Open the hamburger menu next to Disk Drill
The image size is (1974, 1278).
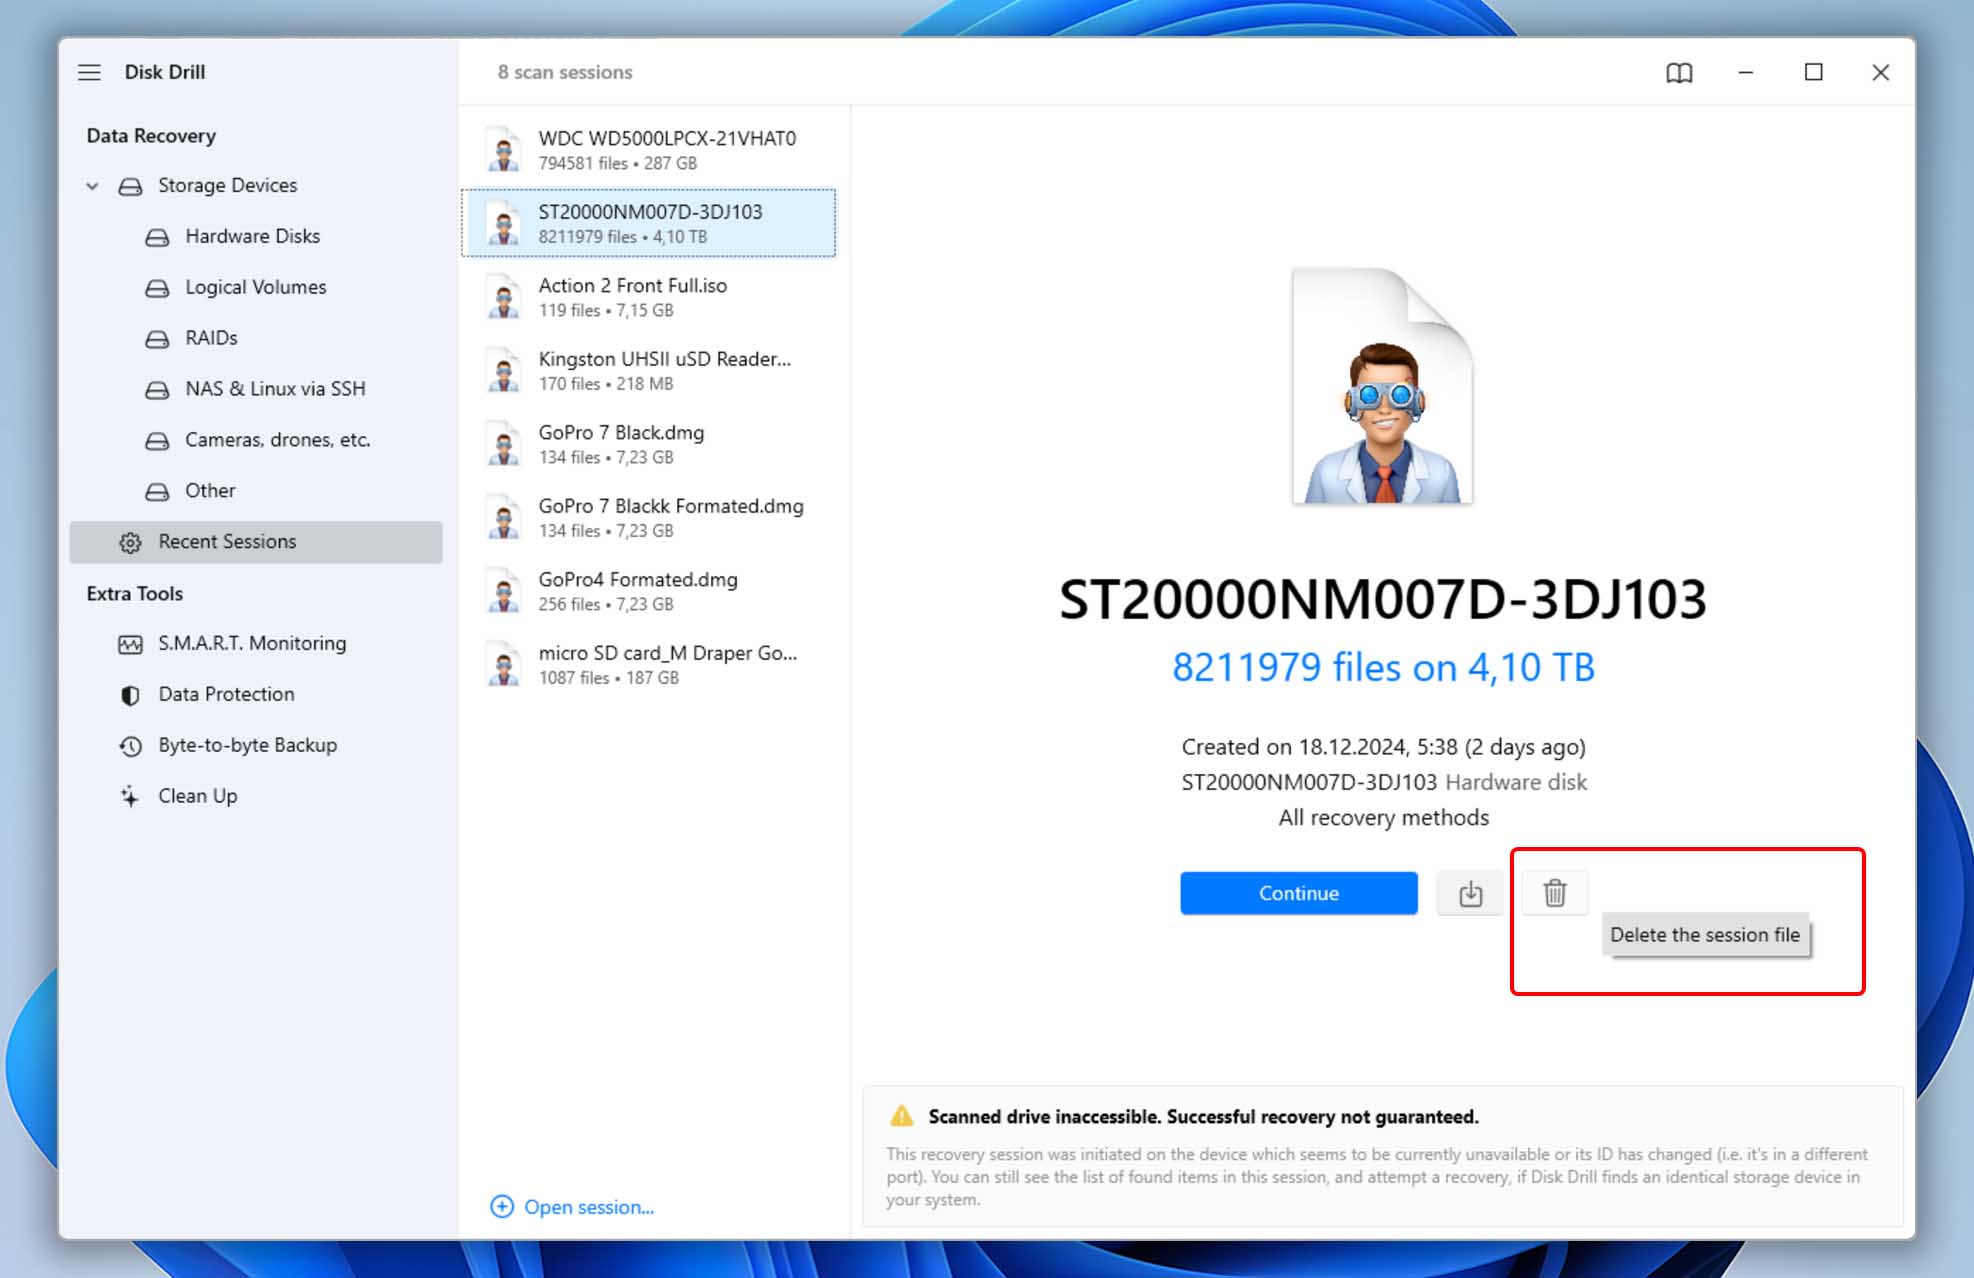89,72
